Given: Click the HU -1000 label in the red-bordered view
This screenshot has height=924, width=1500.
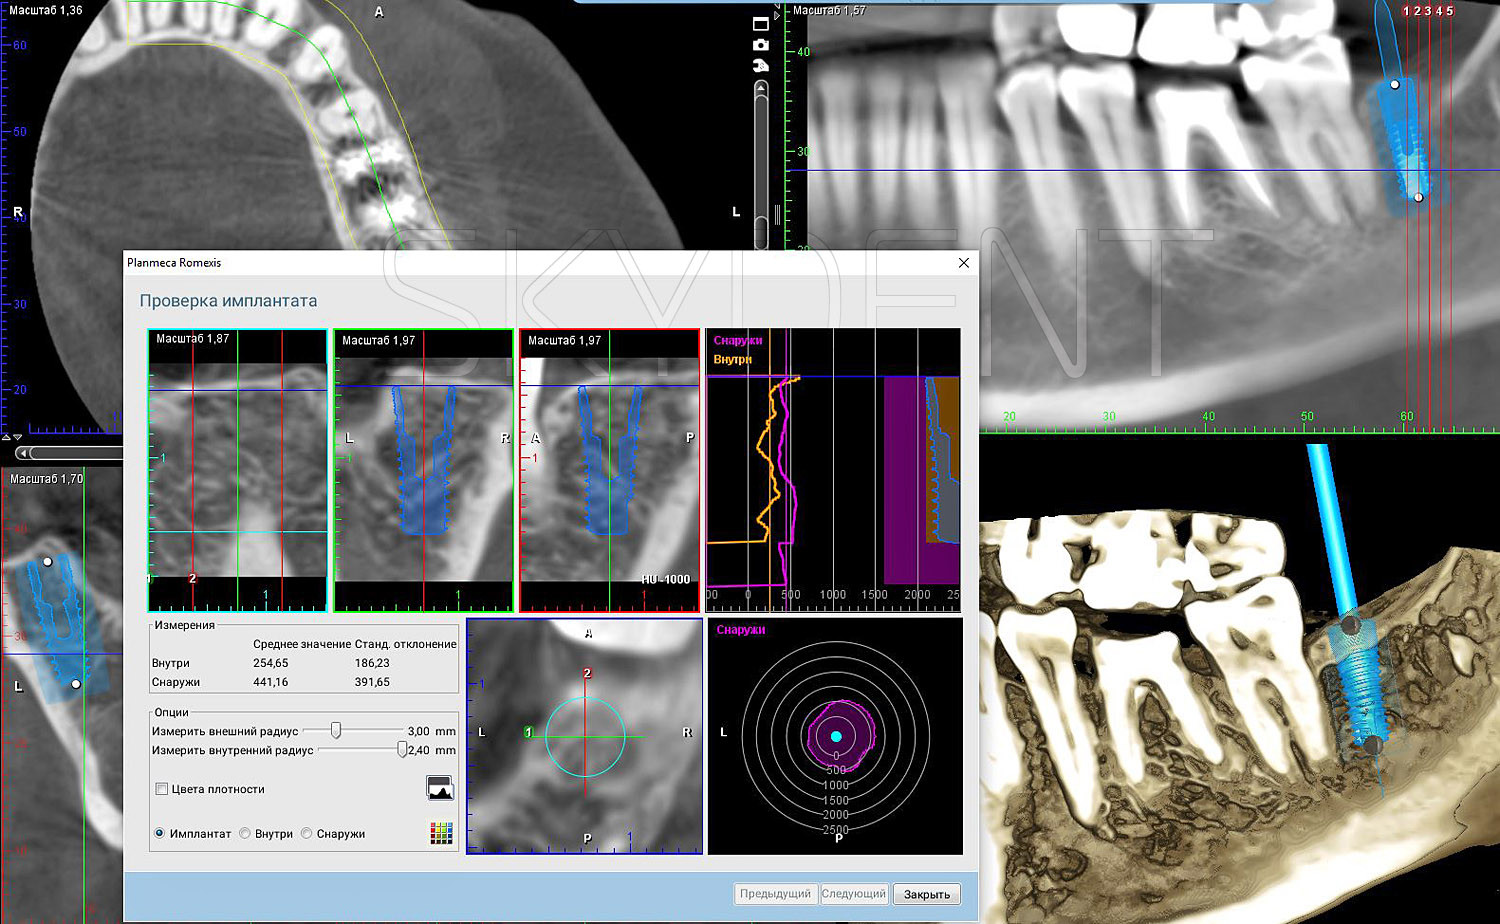Looking at the screenshot, I should click(x=666, y=580).
